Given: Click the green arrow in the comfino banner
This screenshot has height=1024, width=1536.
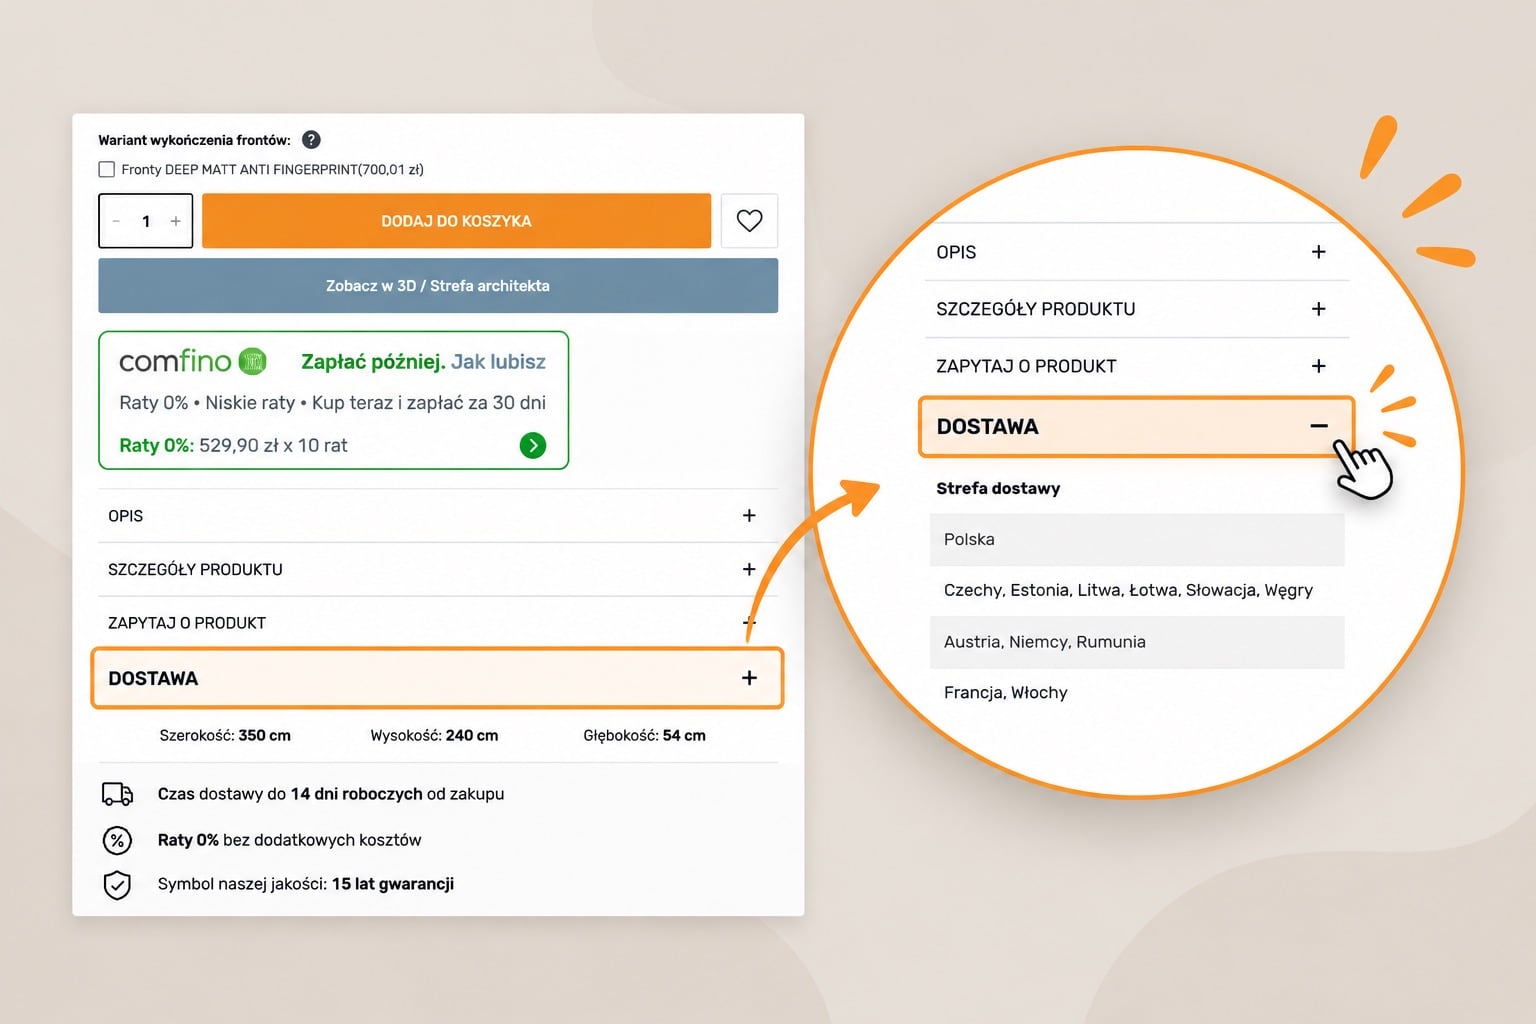Looking at the screenshot, I should tap(533, 445).
